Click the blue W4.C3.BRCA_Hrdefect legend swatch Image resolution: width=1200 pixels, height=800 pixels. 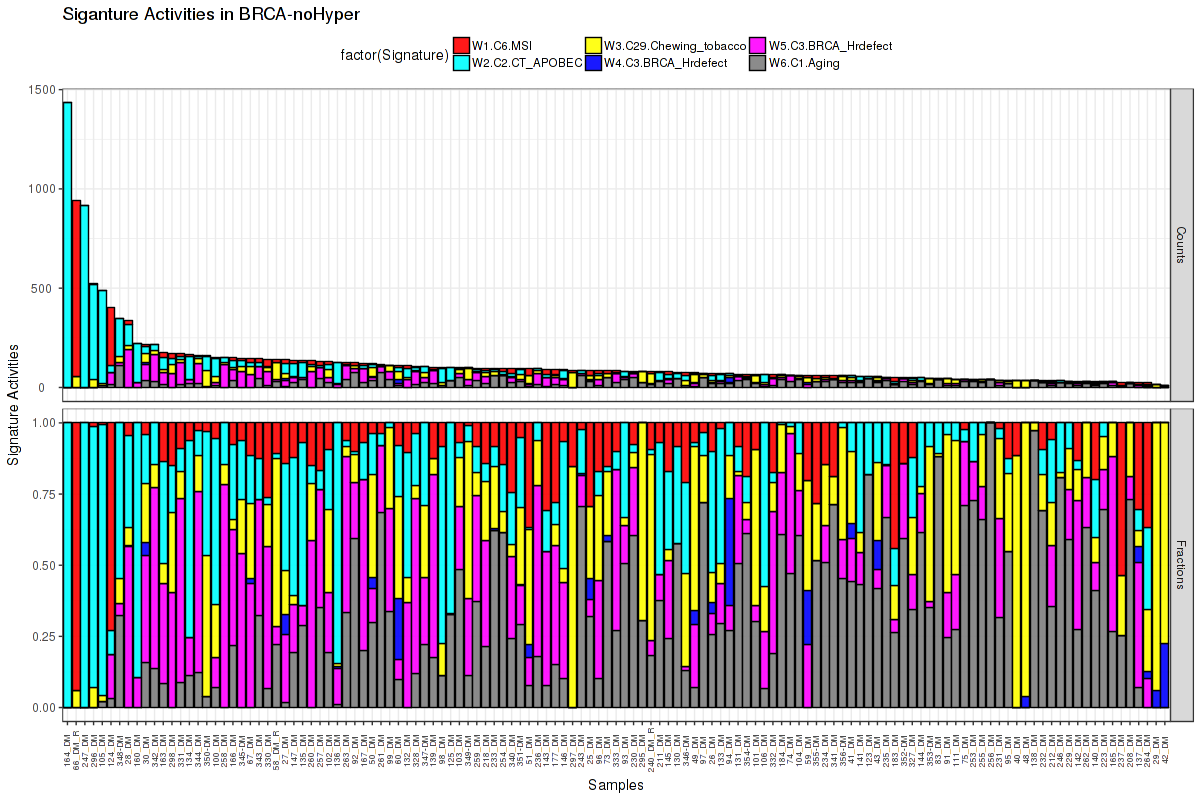[593, 62]
